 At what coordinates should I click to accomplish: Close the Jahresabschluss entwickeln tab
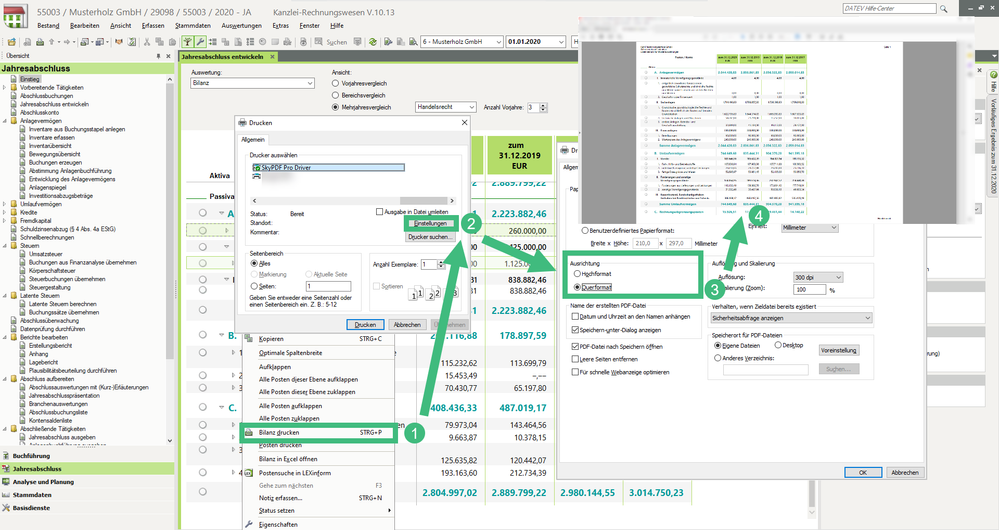272,57
